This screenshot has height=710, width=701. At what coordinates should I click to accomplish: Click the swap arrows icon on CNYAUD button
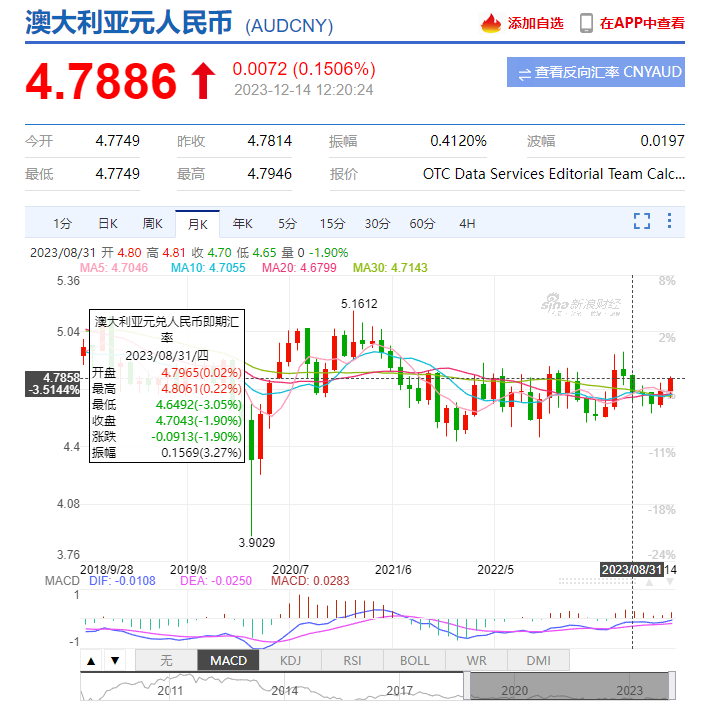pyautogui.click(x=524, y=73)
